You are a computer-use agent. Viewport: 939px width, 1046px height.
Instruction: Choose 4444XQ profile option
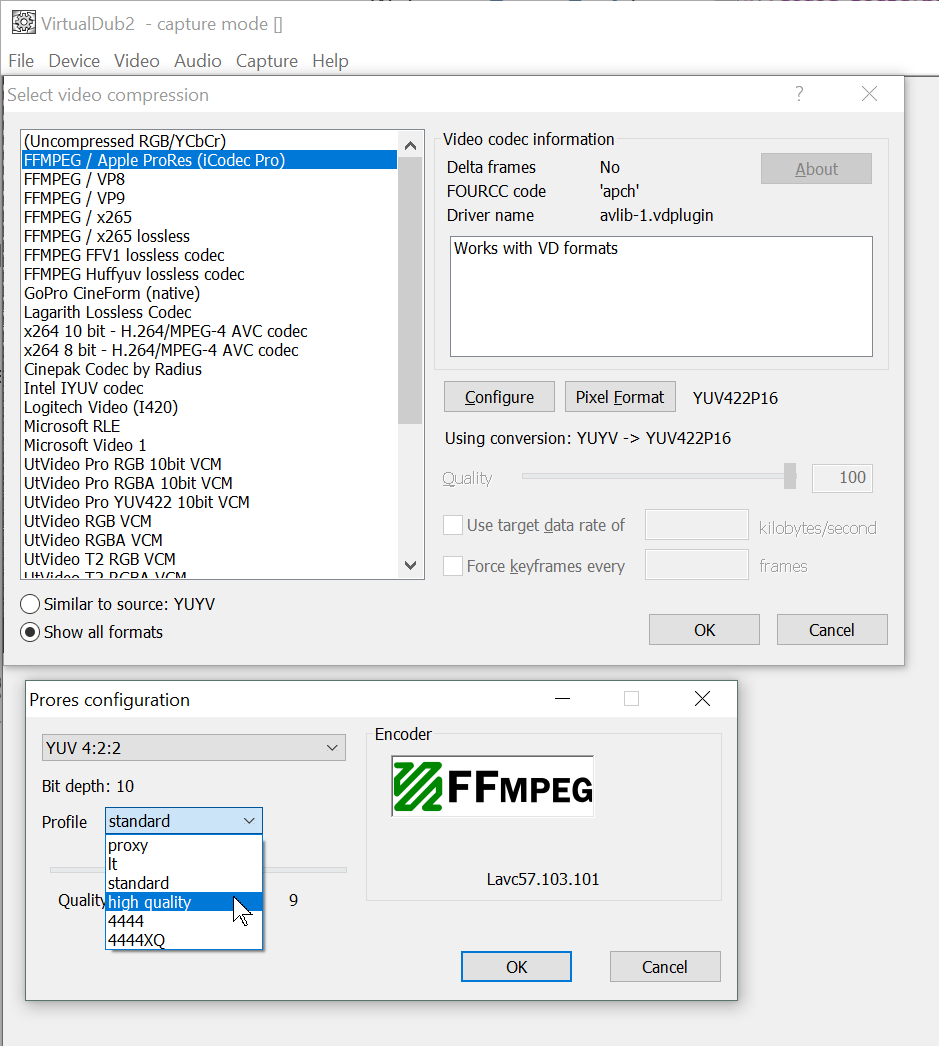click(184, 940)
